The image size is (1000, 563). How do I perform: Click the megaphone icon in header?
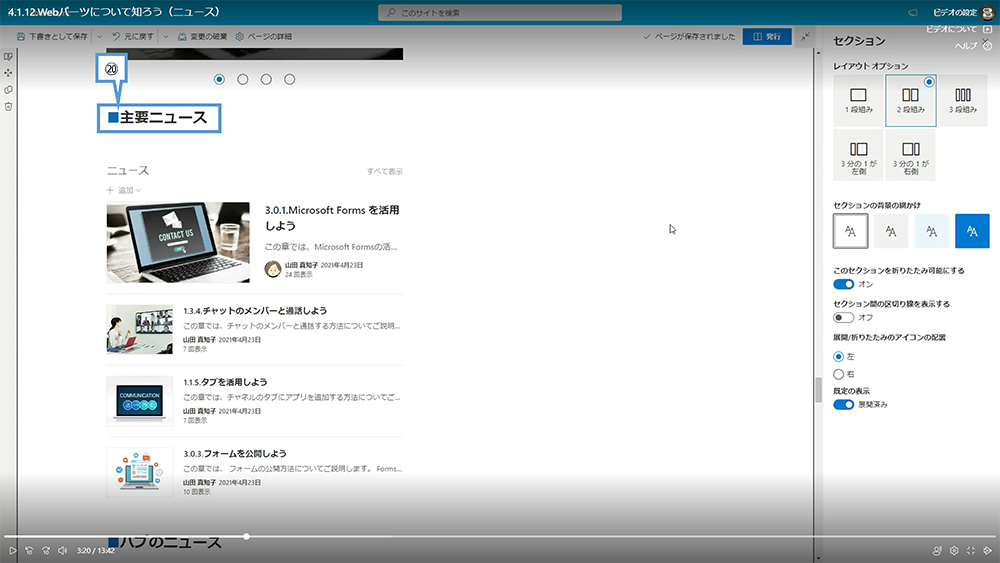coord(913,12)
